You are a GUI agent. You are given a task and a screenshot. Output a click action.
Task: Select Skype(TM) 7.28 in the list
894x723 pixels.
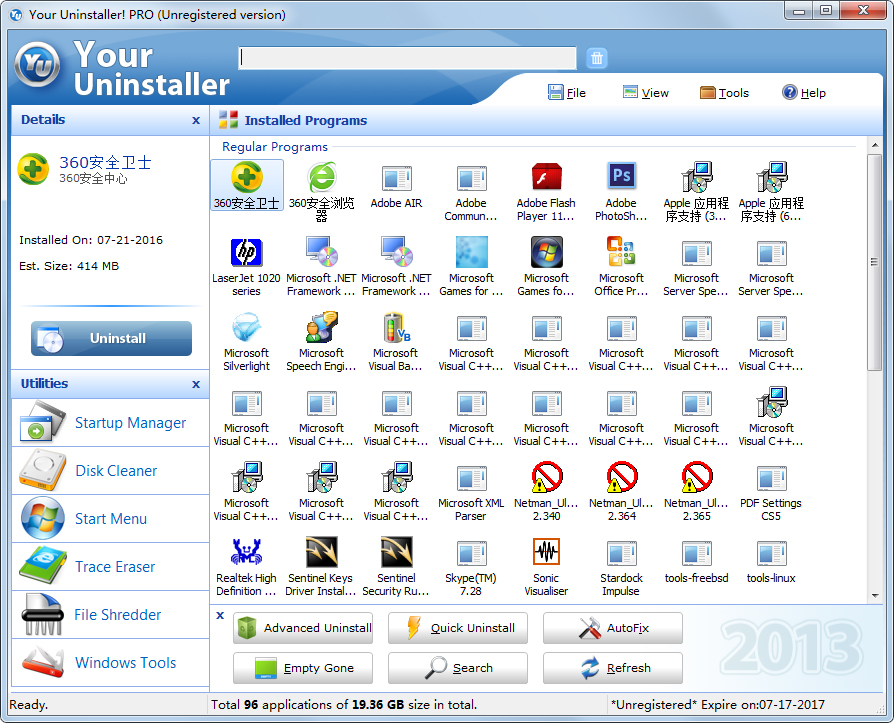pyautogui.click(x=471, y=553)
